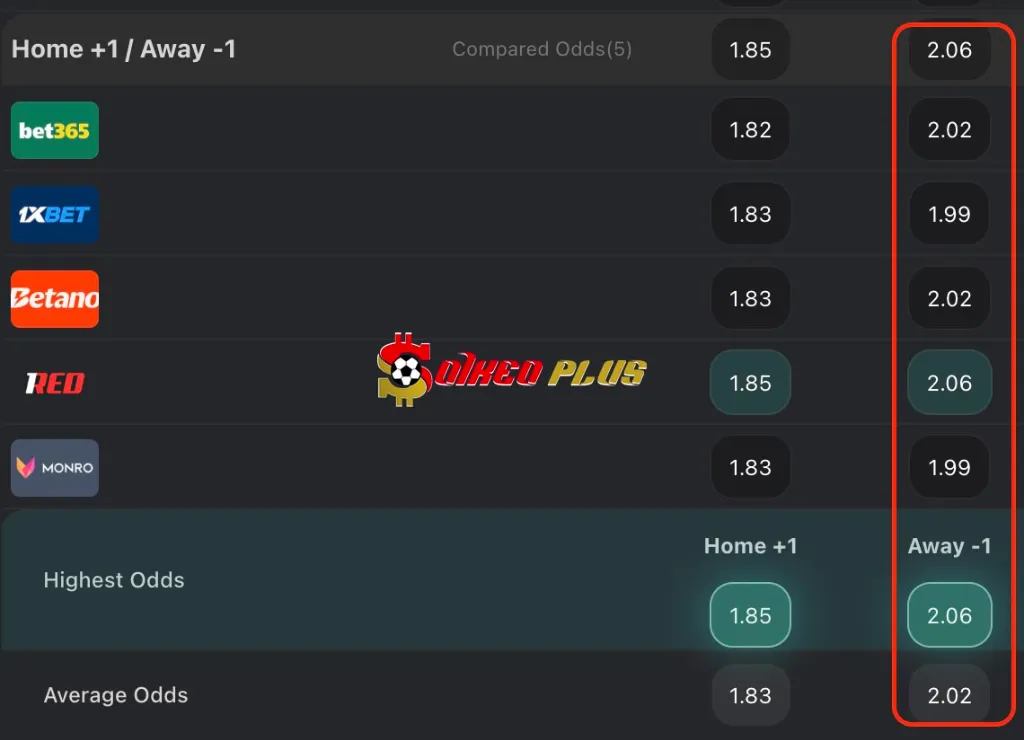
Task: Open the 1RED bookmaker logo
Action: tap(54, 383)
